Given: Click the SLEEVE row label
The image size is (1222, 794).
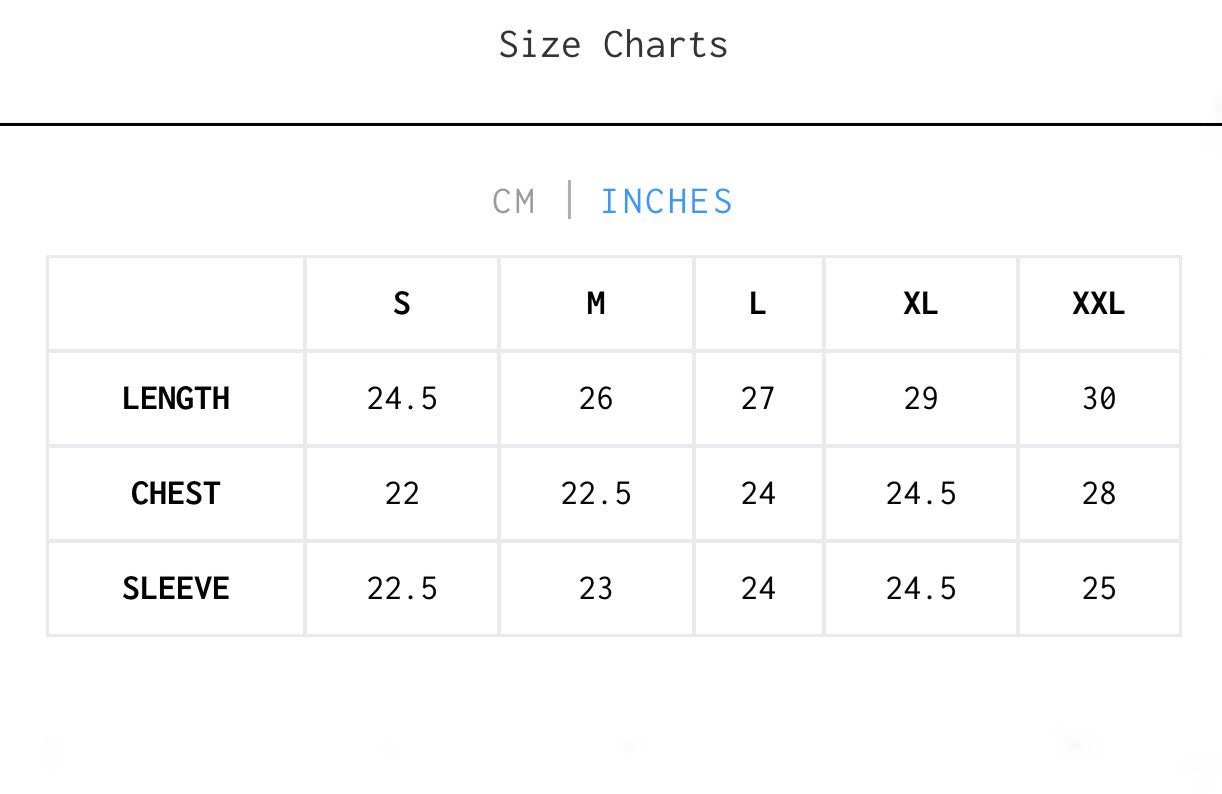Looking at the screenshot, I should click(x=176, y=588).
